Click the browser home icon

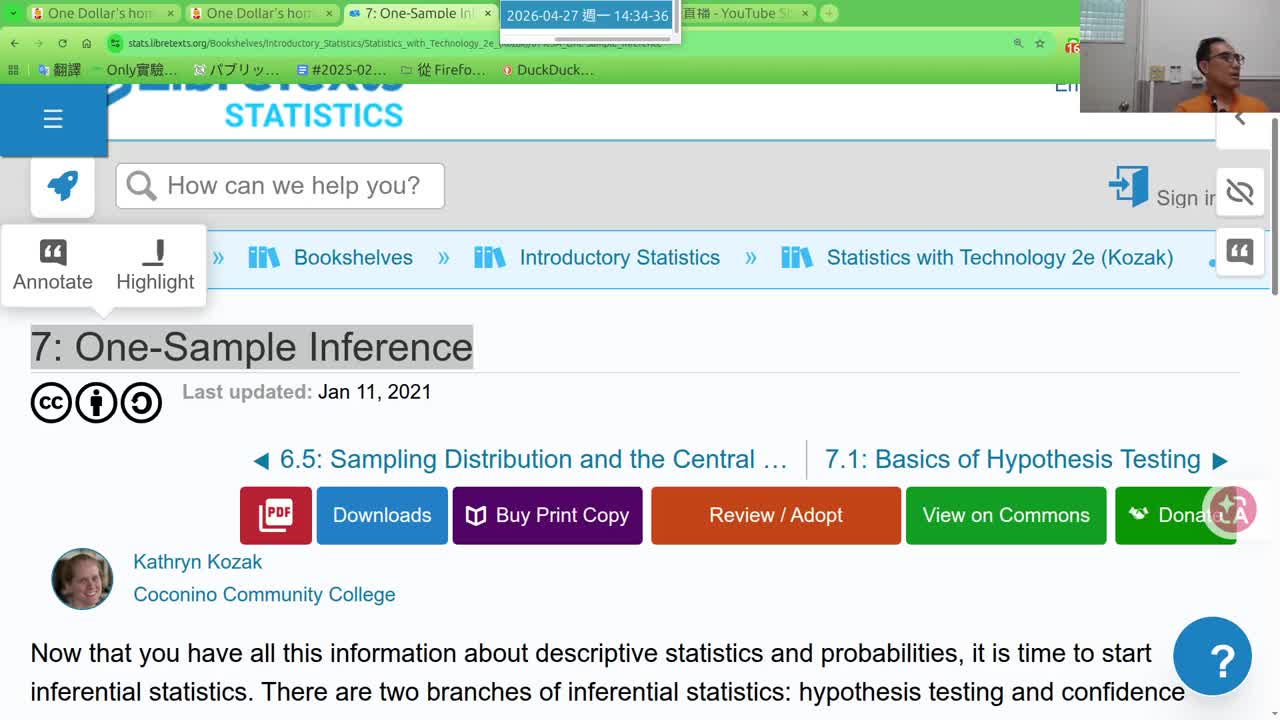pos(87,44)
